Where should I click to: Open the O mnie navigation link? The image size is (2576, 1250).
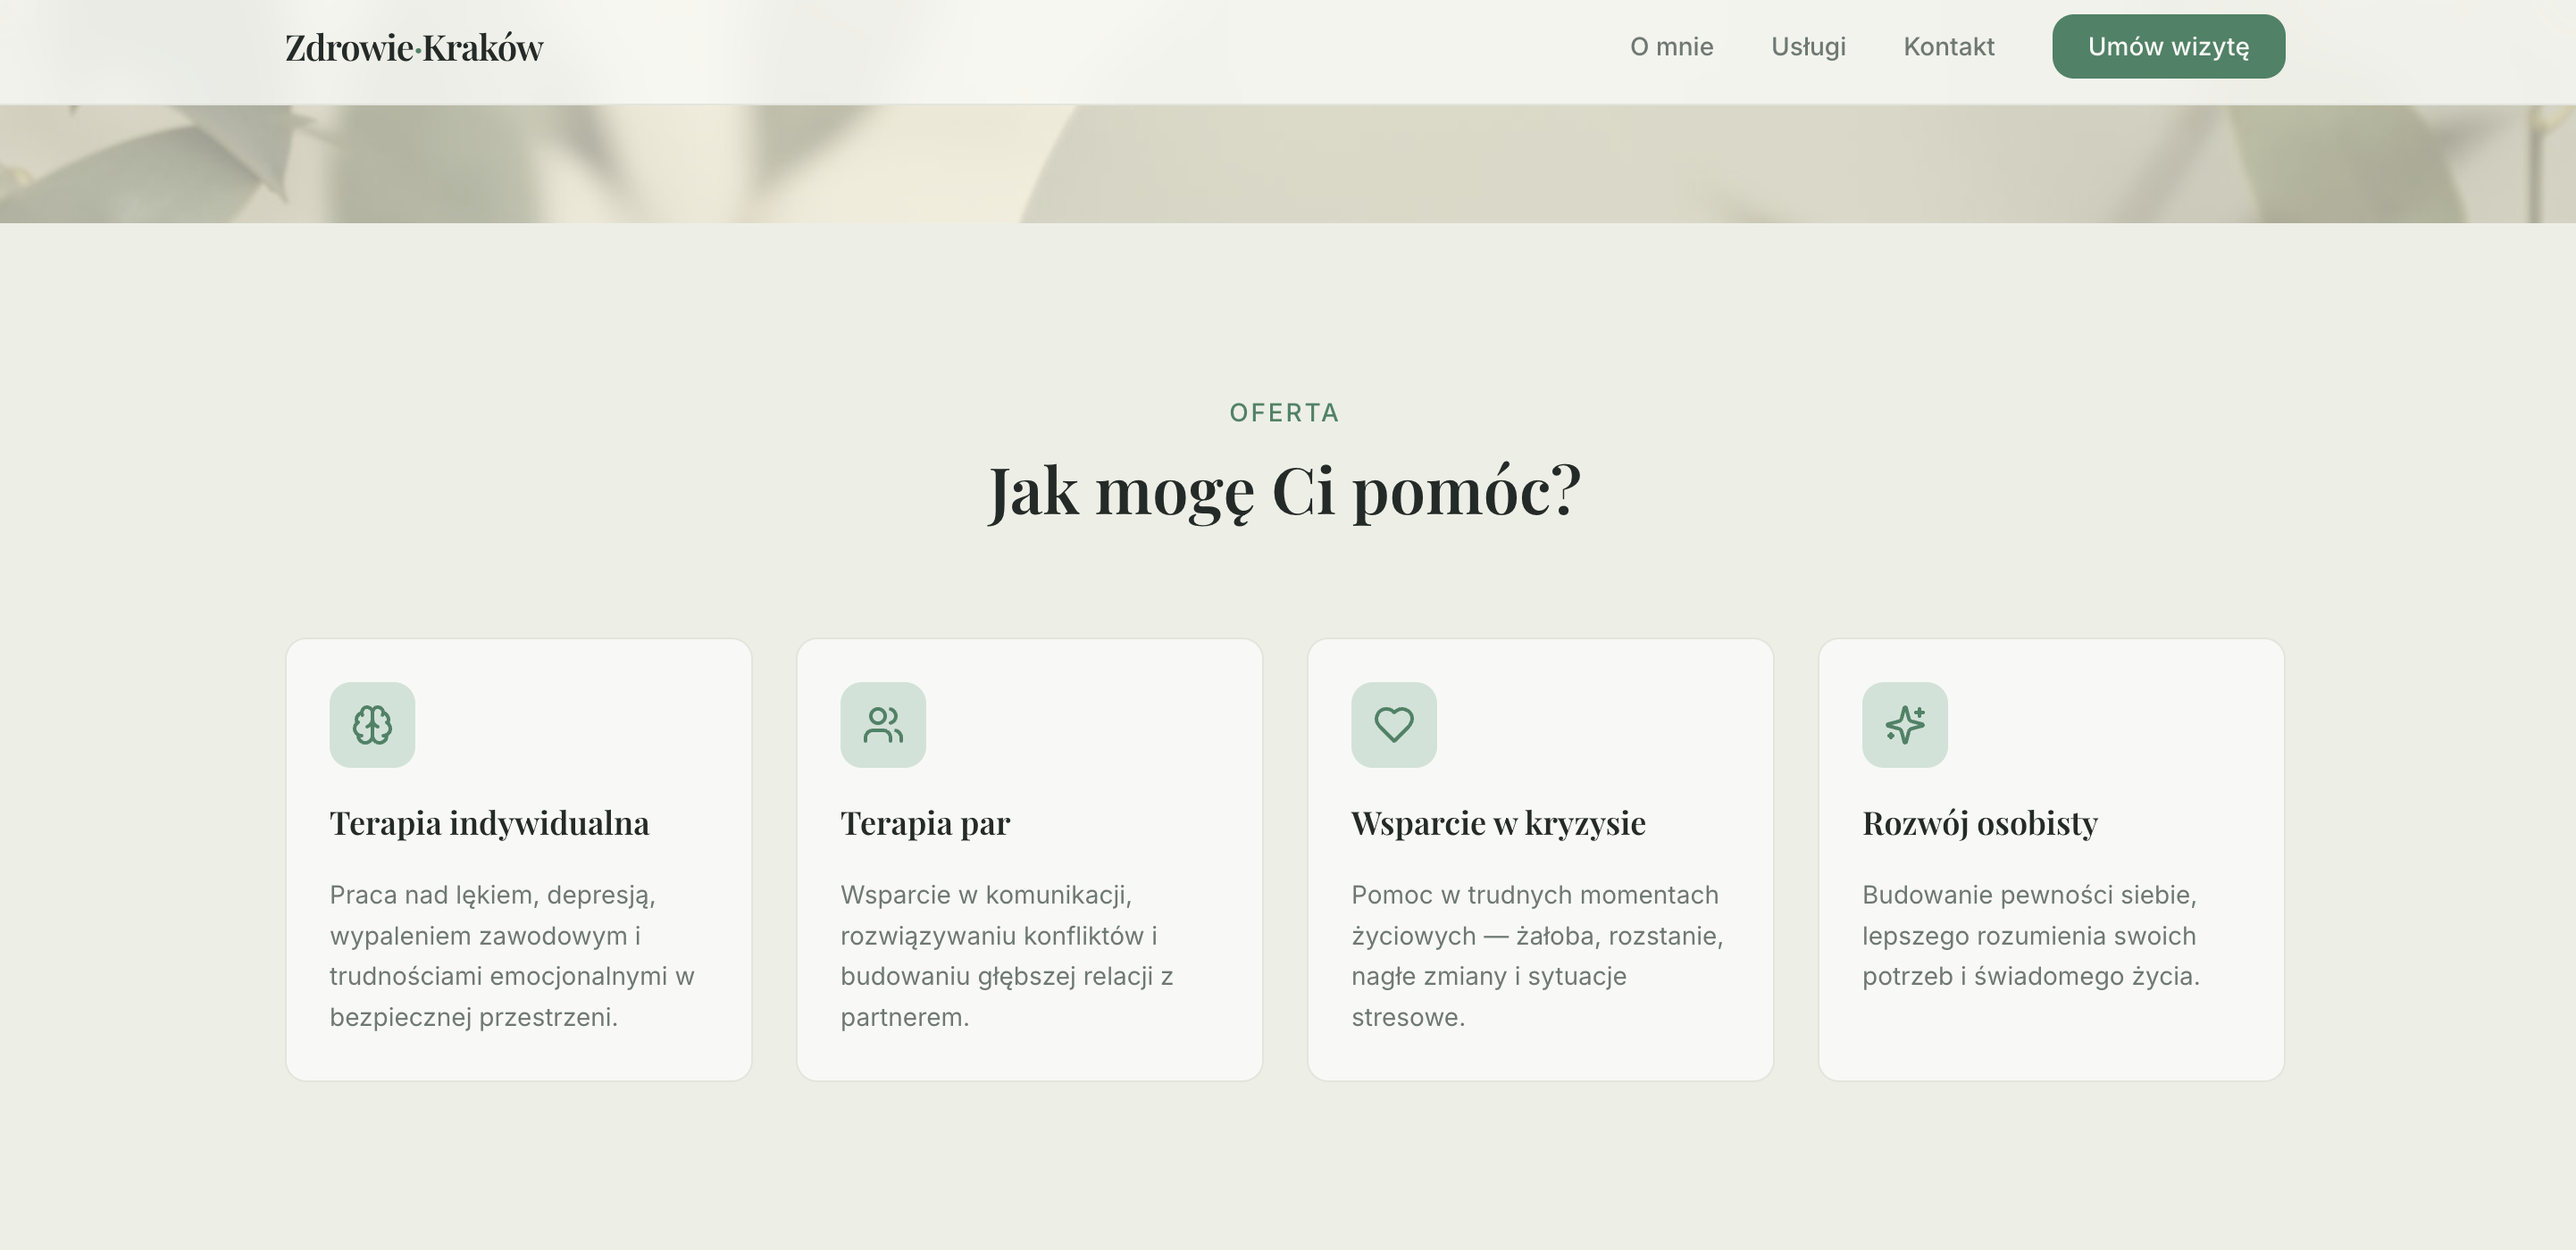1672,47
